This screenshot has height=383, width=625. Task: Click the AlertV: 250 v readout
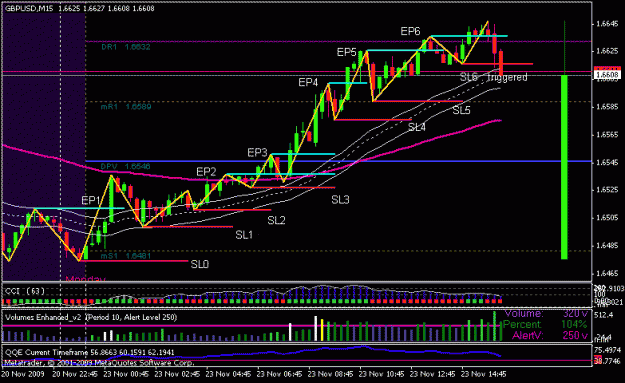[x=550, y=335]
